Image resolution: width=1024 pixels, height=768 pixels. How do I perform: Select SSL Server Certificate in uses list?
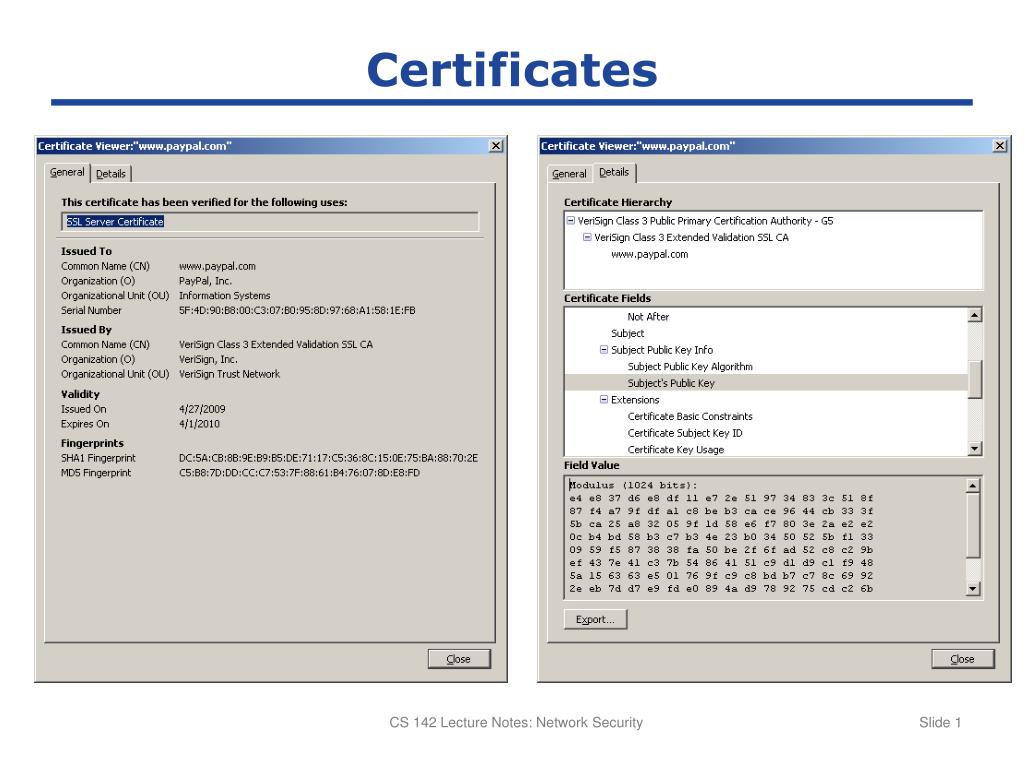click(x=115, y=221)
